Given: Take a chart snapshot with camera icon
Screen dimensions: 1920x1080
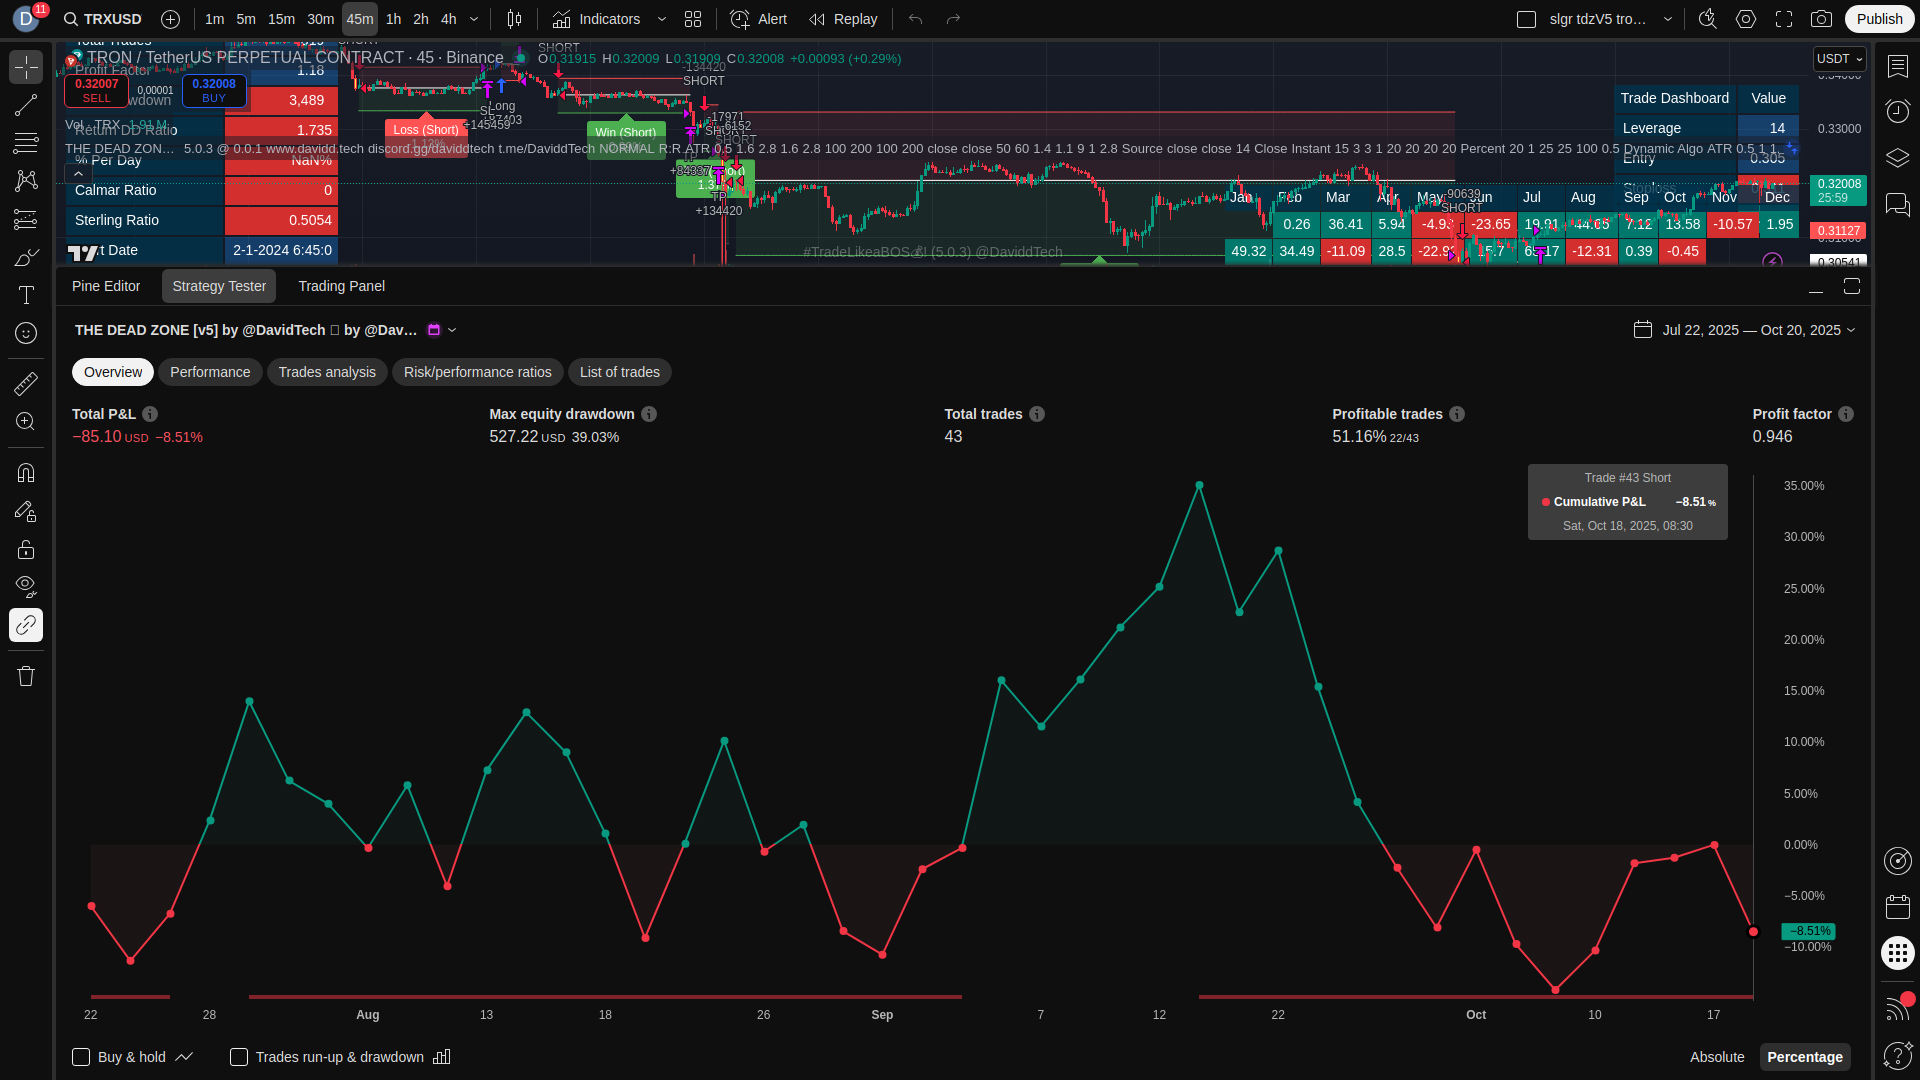Looking at the screenshot, I should point(1821,19).
